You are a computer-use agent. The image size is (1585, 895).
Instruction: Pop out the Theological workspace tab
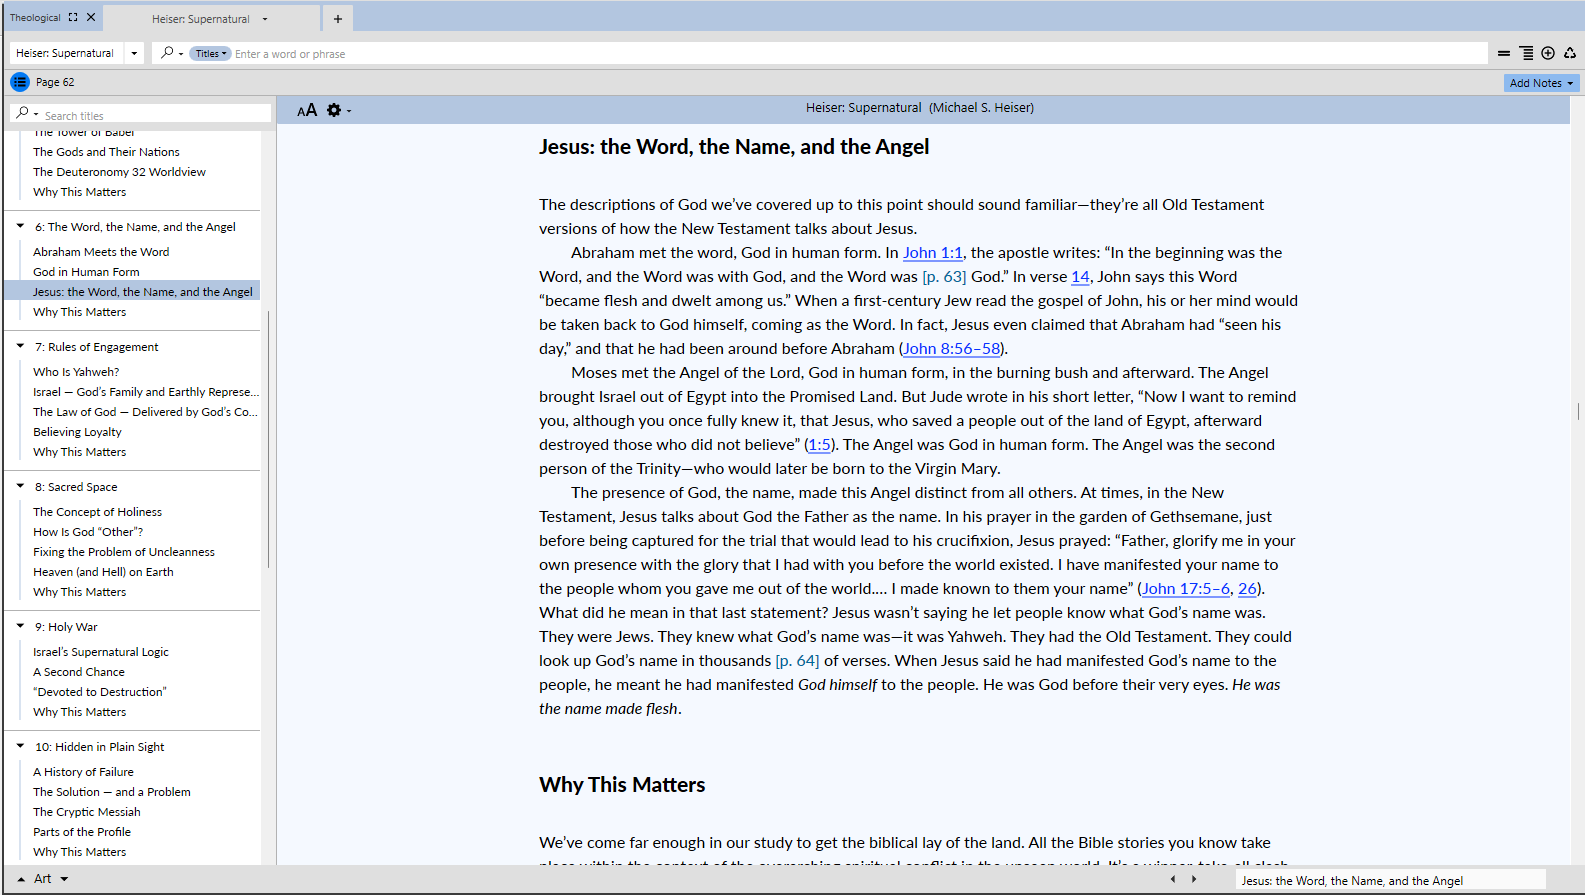[73, 17]
